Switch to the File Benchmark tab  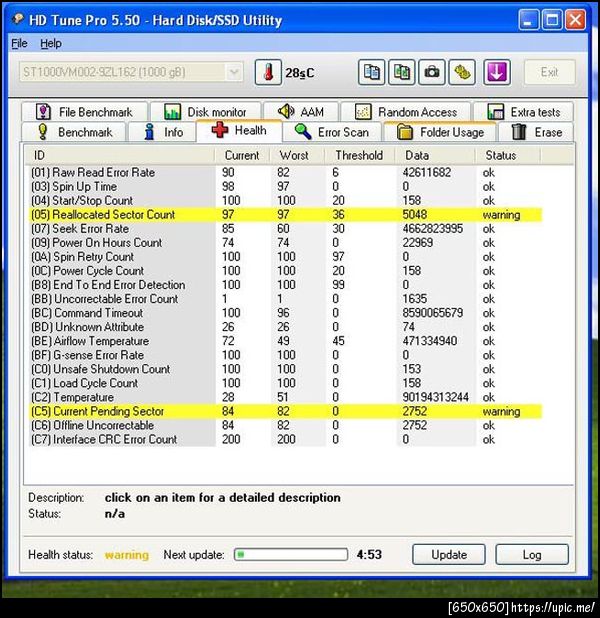[x=84, y=112]
